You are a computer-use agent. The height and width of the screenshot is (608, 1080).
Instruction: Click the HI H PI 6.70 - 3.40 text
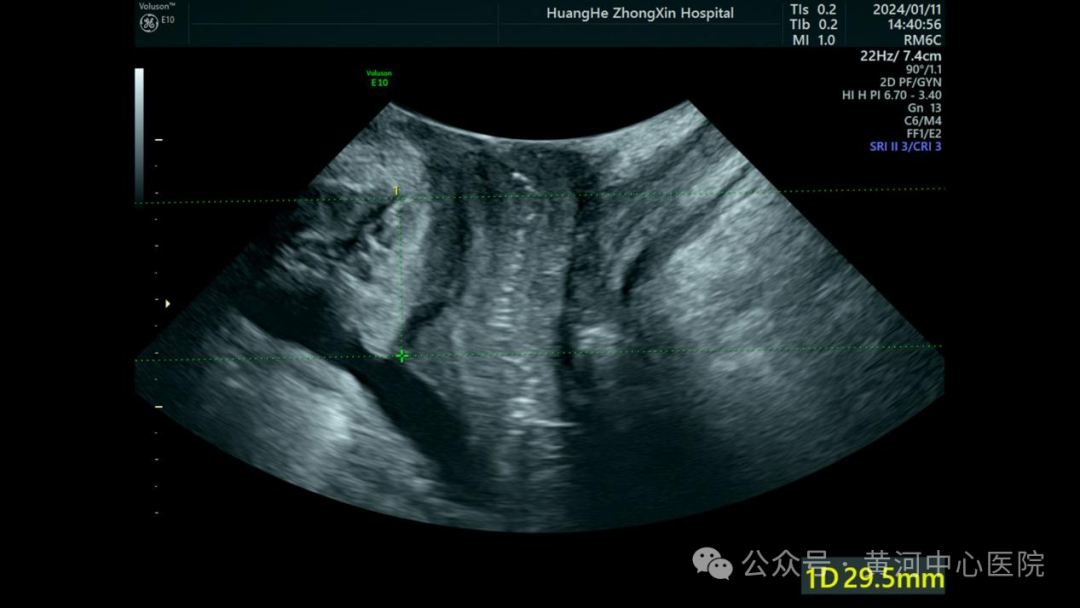[891, 95]
